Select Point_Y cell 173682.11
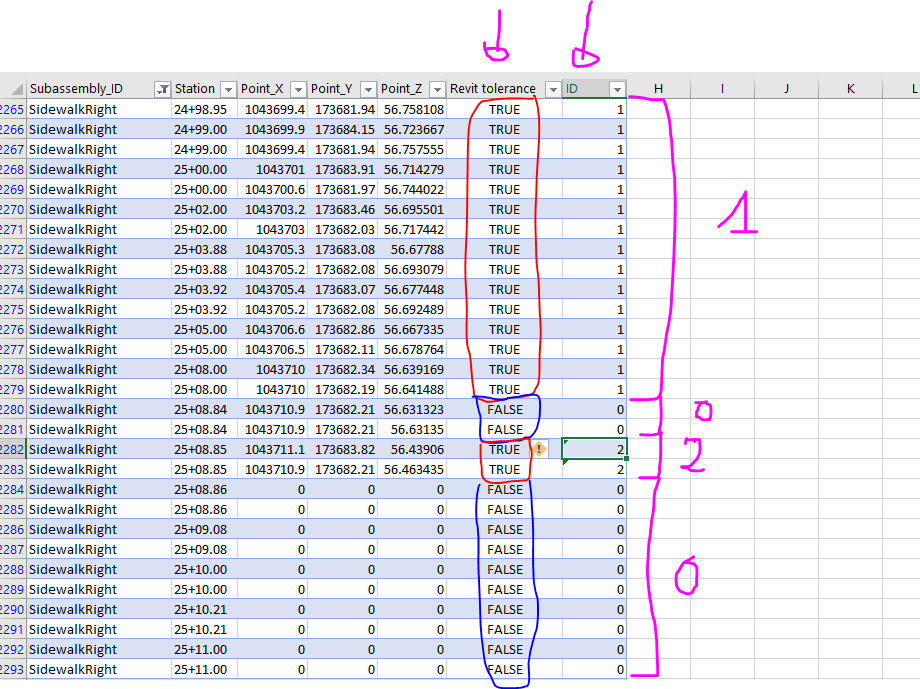Image resolution: width=920 pixels, height=689 pixels. [x=342, y=350]
